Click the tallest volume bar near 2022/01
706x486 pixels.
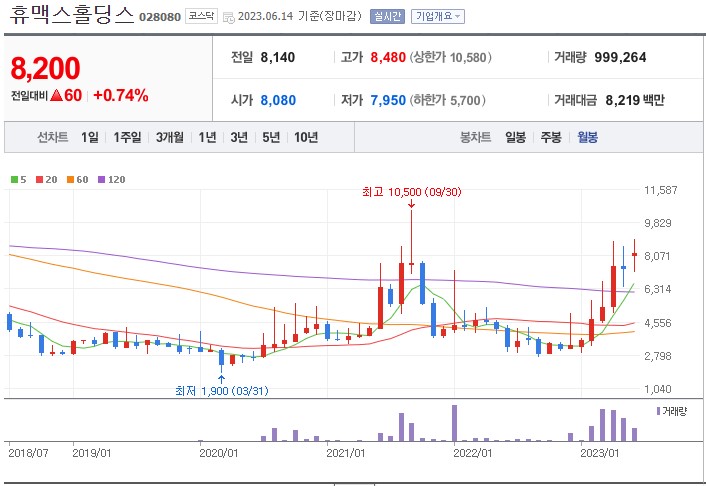pyautogui.click(x=454, y=423)
